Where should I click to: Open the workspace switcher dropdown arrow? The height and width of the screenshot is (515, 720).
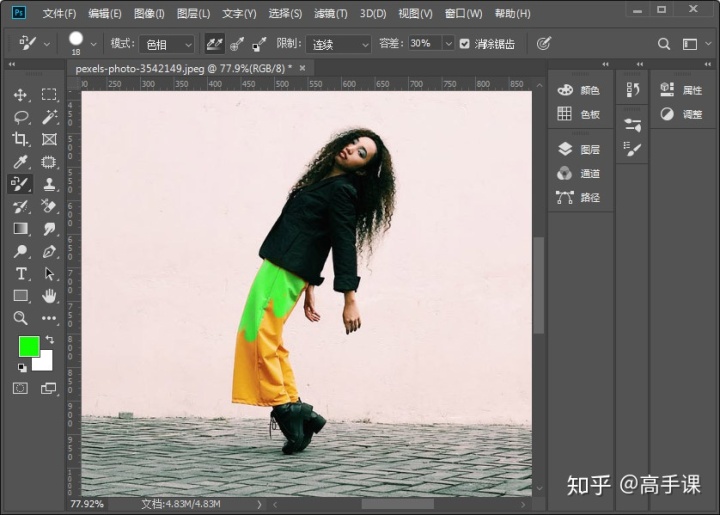(x=709, y=44)
